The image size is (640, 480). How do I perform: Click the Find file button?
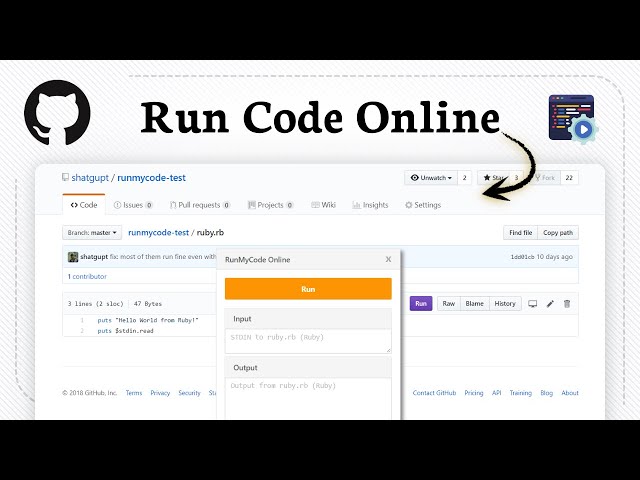(520, 233)
